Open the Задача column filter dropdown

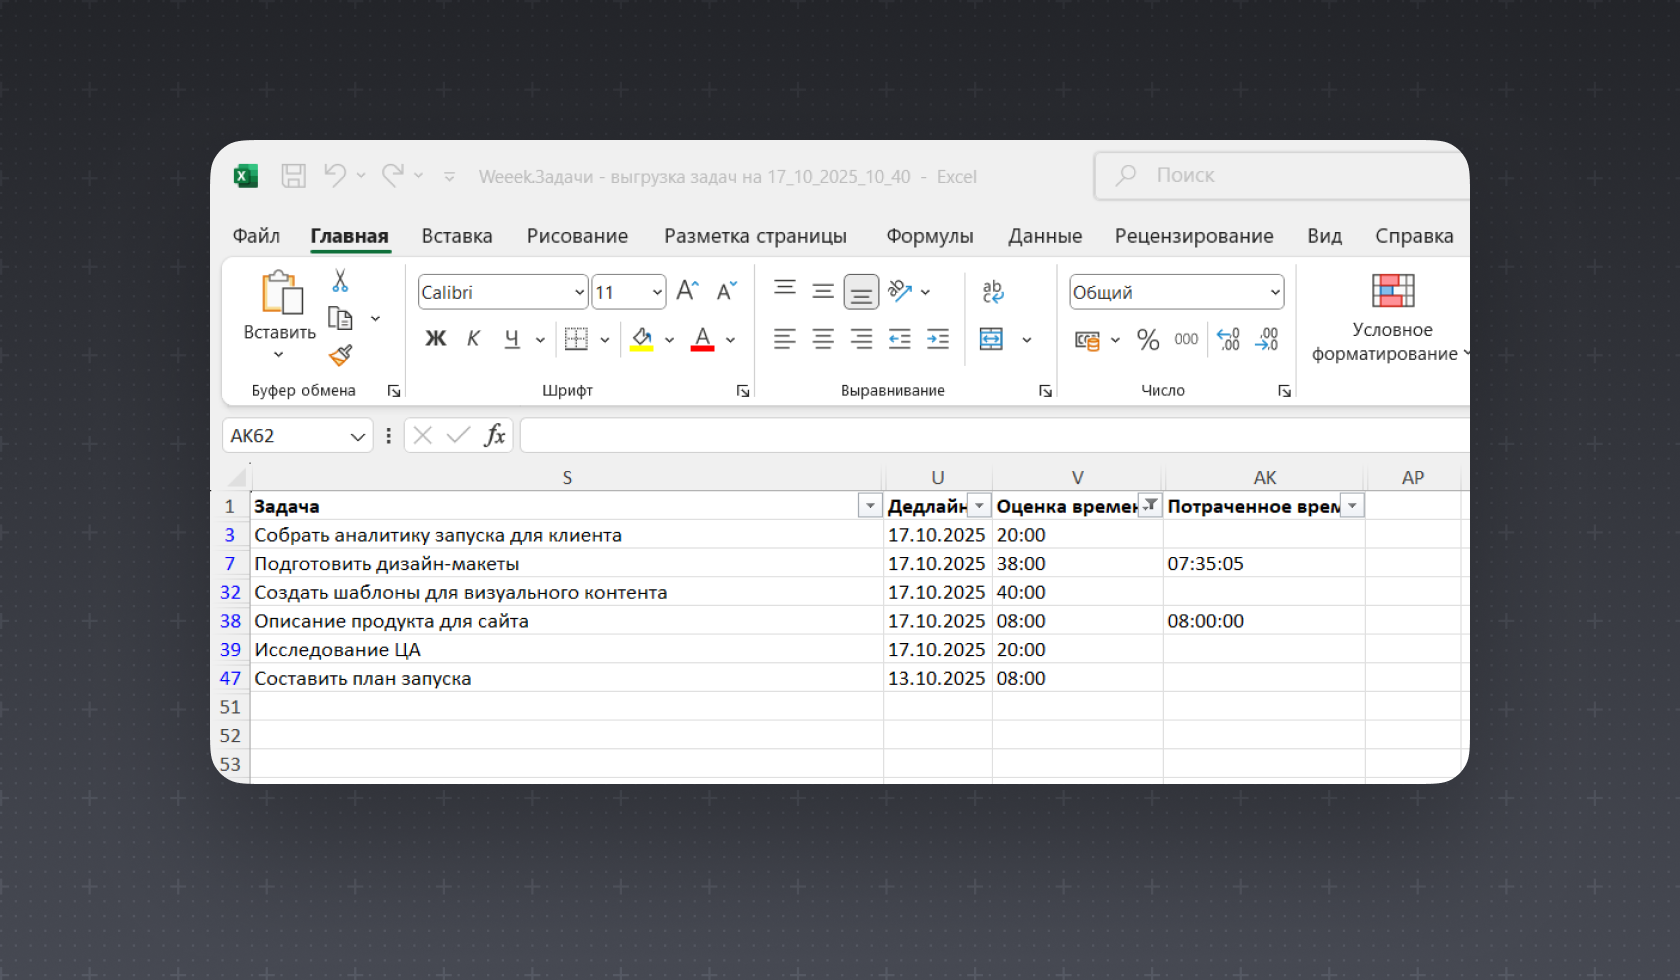pos(870,506)
